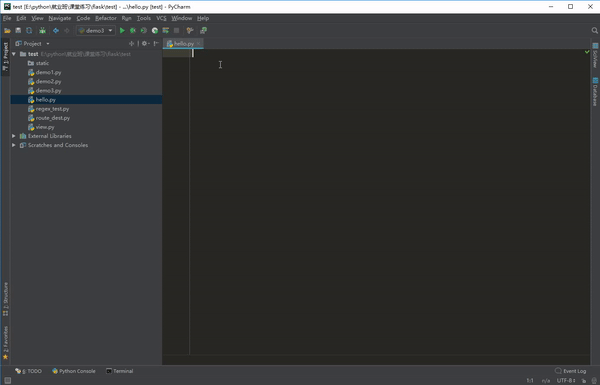Click the Debug demo3 bug icon
Image resolution: width=600 pixels, height=385 pixels.
[x=133, y=31]
